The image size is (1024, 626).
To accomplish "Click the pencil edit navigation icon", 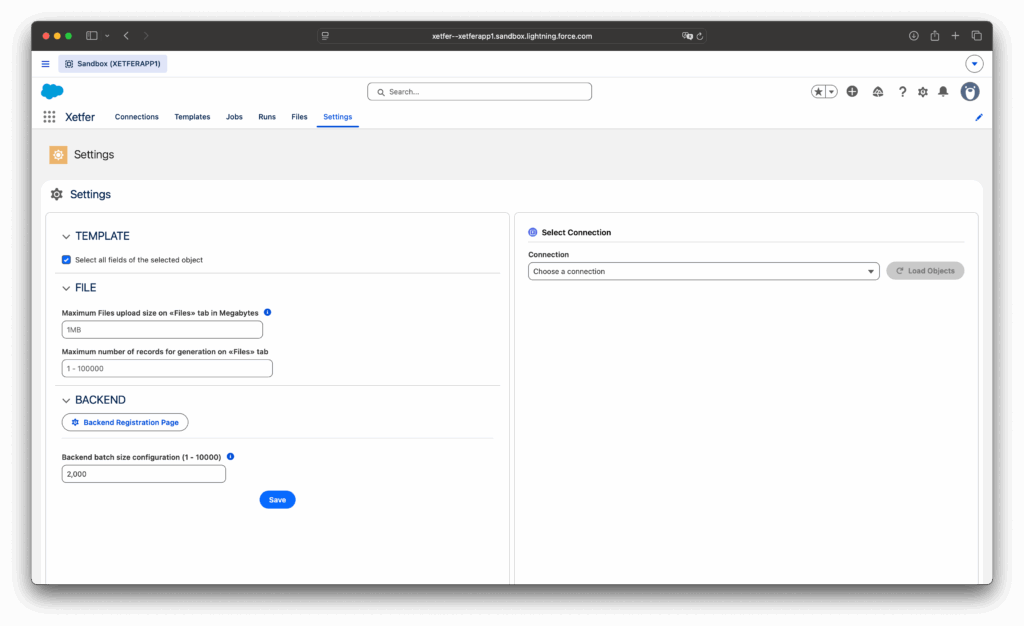I will coord(978,117).
